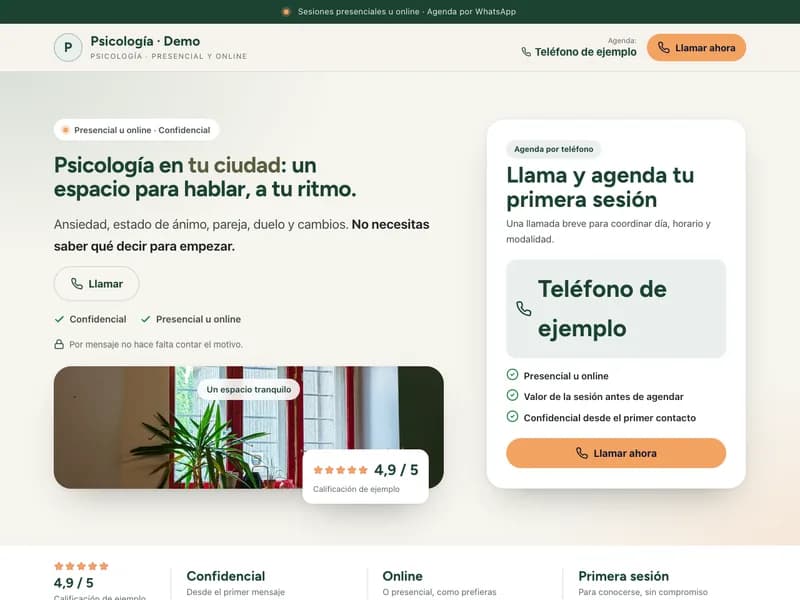Image resolution: width=800 pixels, height=600 pixels.
Task: Click the phone icon beside header Teléfono de ejemplo
Action: pyautogui.click(x=526, y=52)
